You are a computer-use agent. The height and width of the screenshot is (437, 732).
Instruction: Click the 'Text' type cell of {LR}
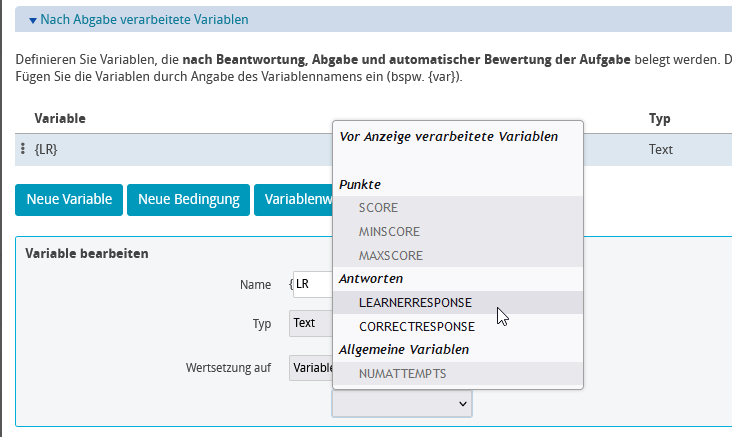660,149
